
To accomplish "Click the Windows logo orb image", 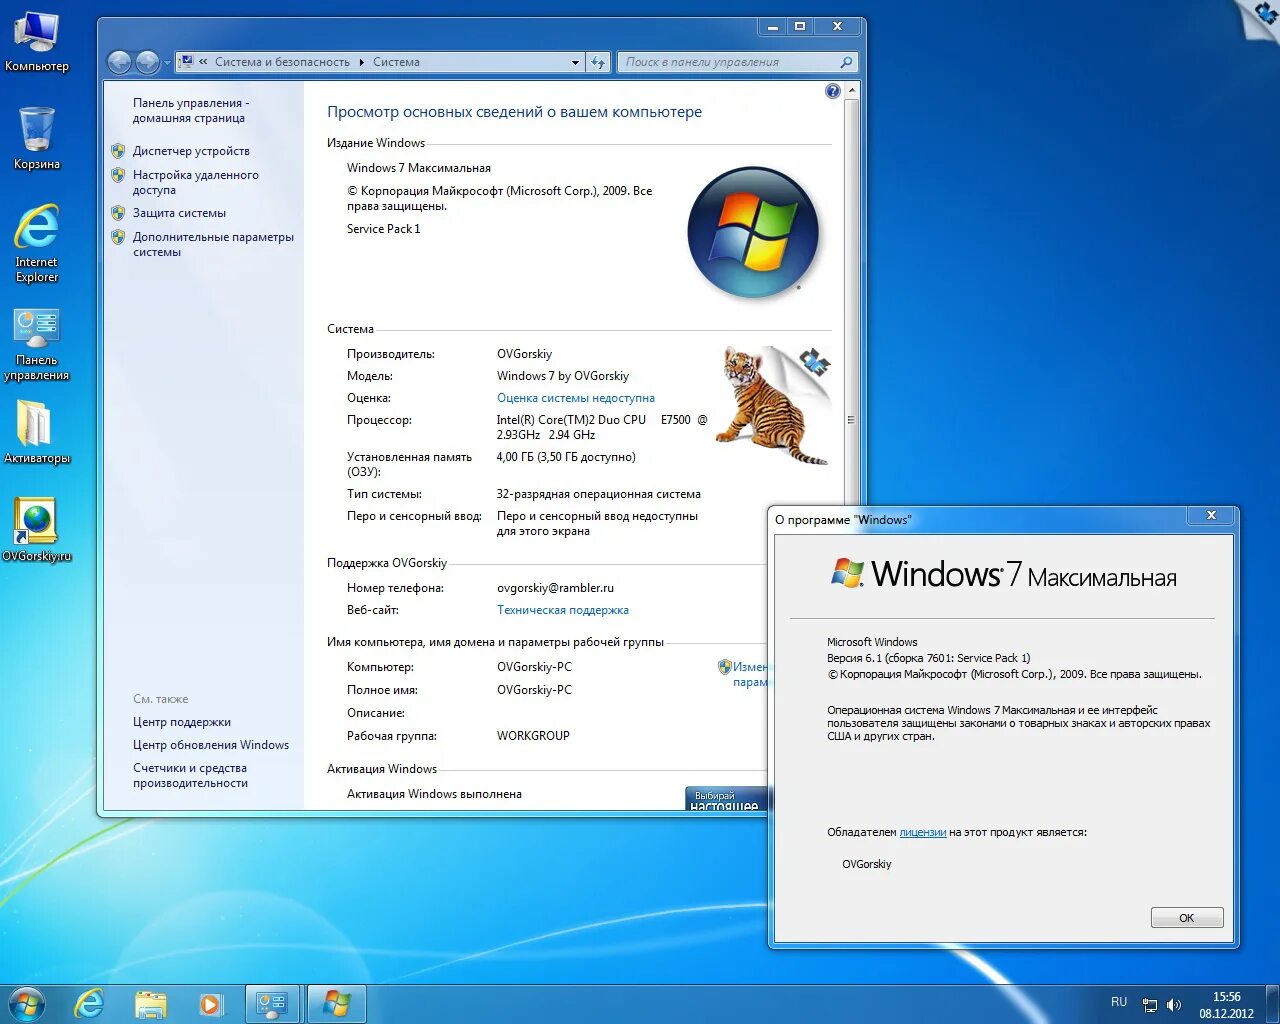I will [753, 232].
